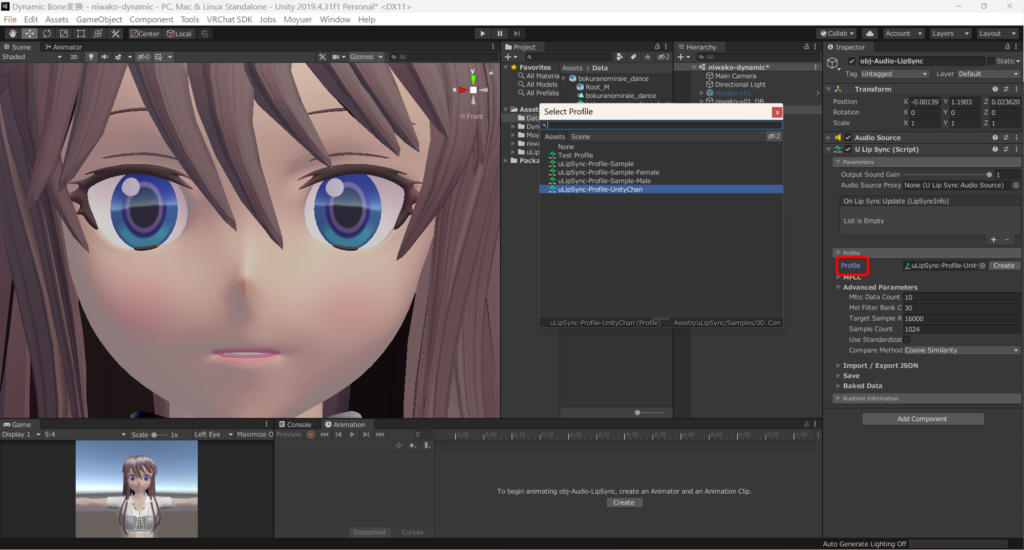Select the Rotate tool
Image resolution: width=1024 pixels, height=550 pixels.
(x=47, y=33)
